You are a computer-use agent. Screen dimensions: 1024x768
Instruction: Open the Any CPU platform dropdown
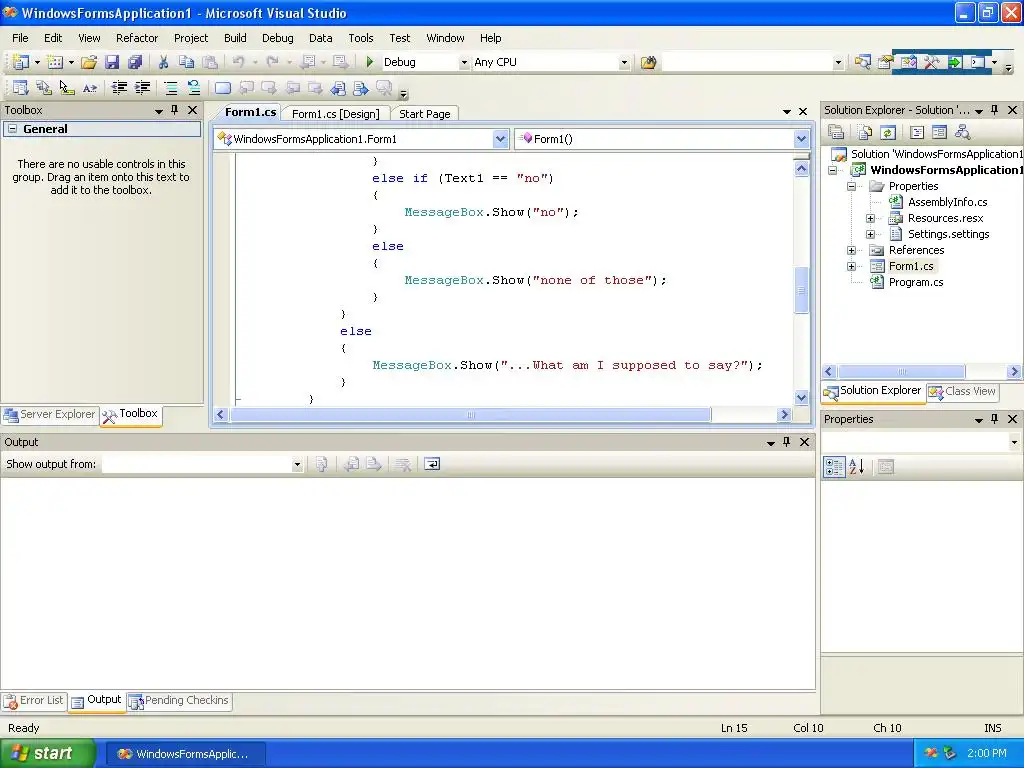[624, 63]
